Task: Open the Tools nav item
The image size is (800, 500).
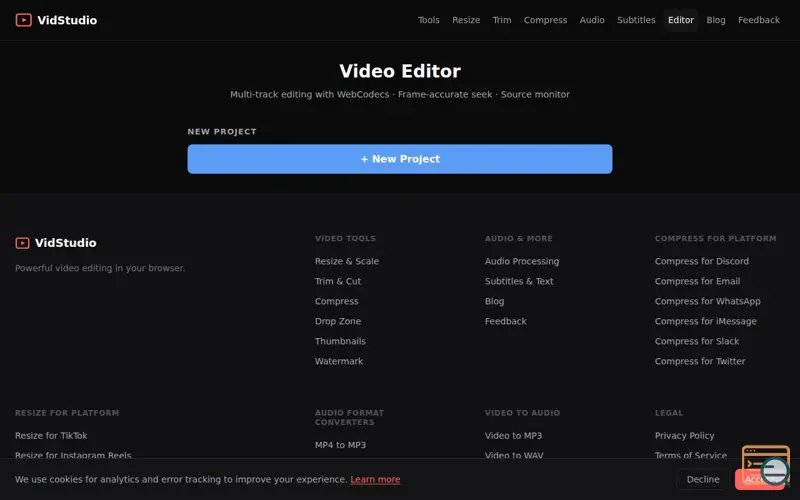Action: [429, 20]
